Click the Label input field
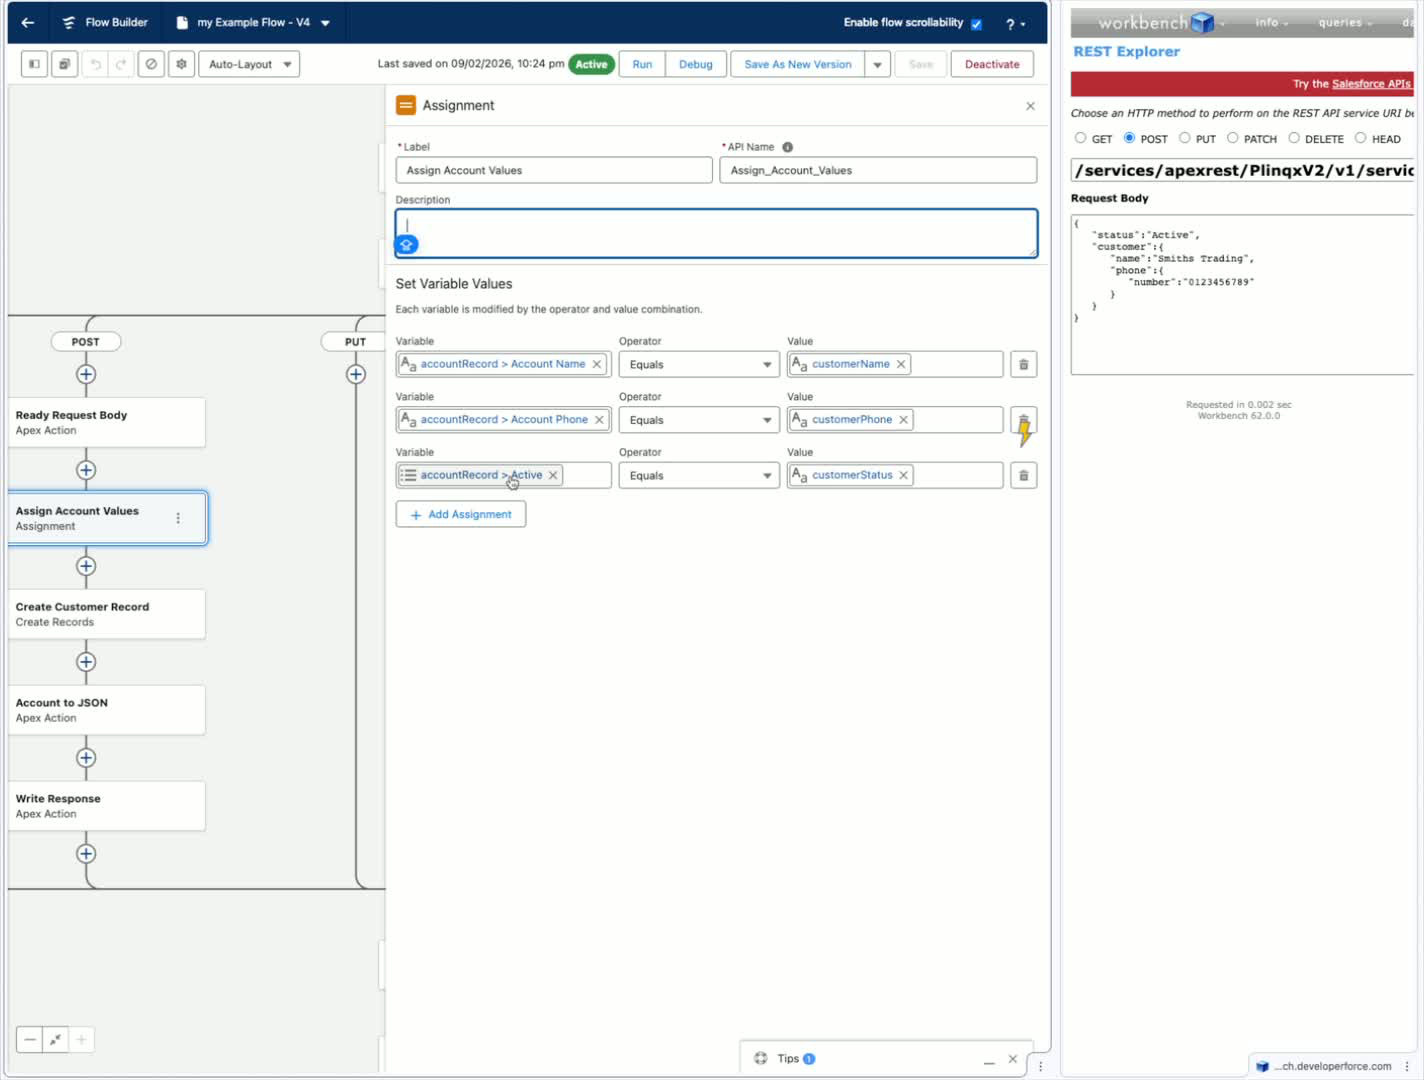The height and width of the screenshot is (1080, 1424). click(554, 170)
